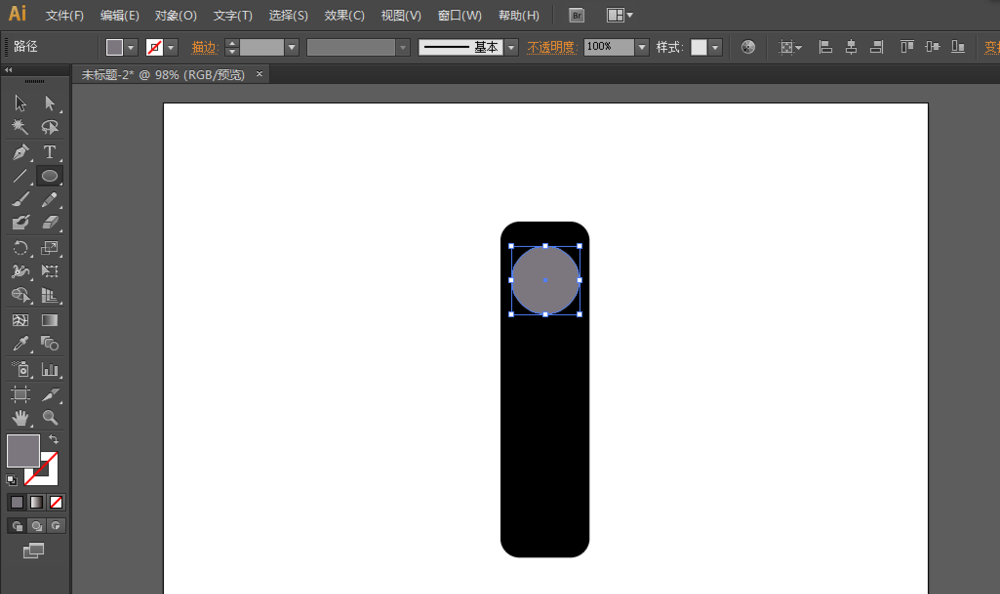This screenshot has width=1000, height=594.
Task: Open the graphic style dropdown
Action: [x=715, y=47]
